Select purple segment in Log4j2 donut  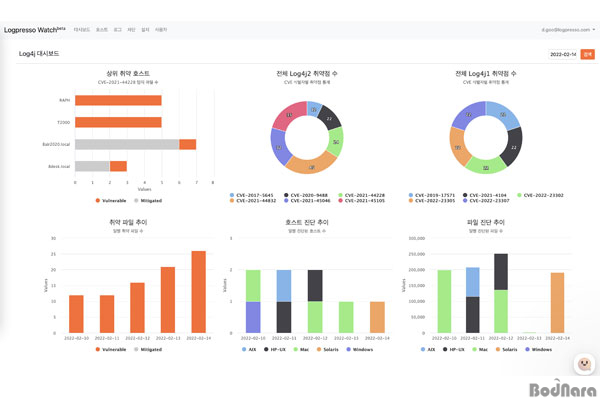click(279, 147)
